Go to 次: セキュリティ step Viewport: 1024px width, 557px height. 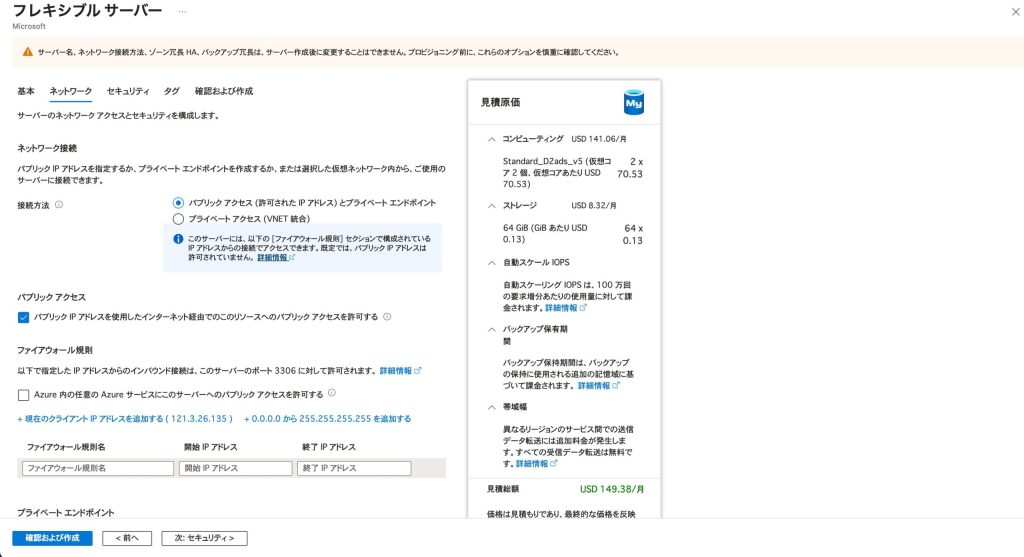click(x=204, y=538)
